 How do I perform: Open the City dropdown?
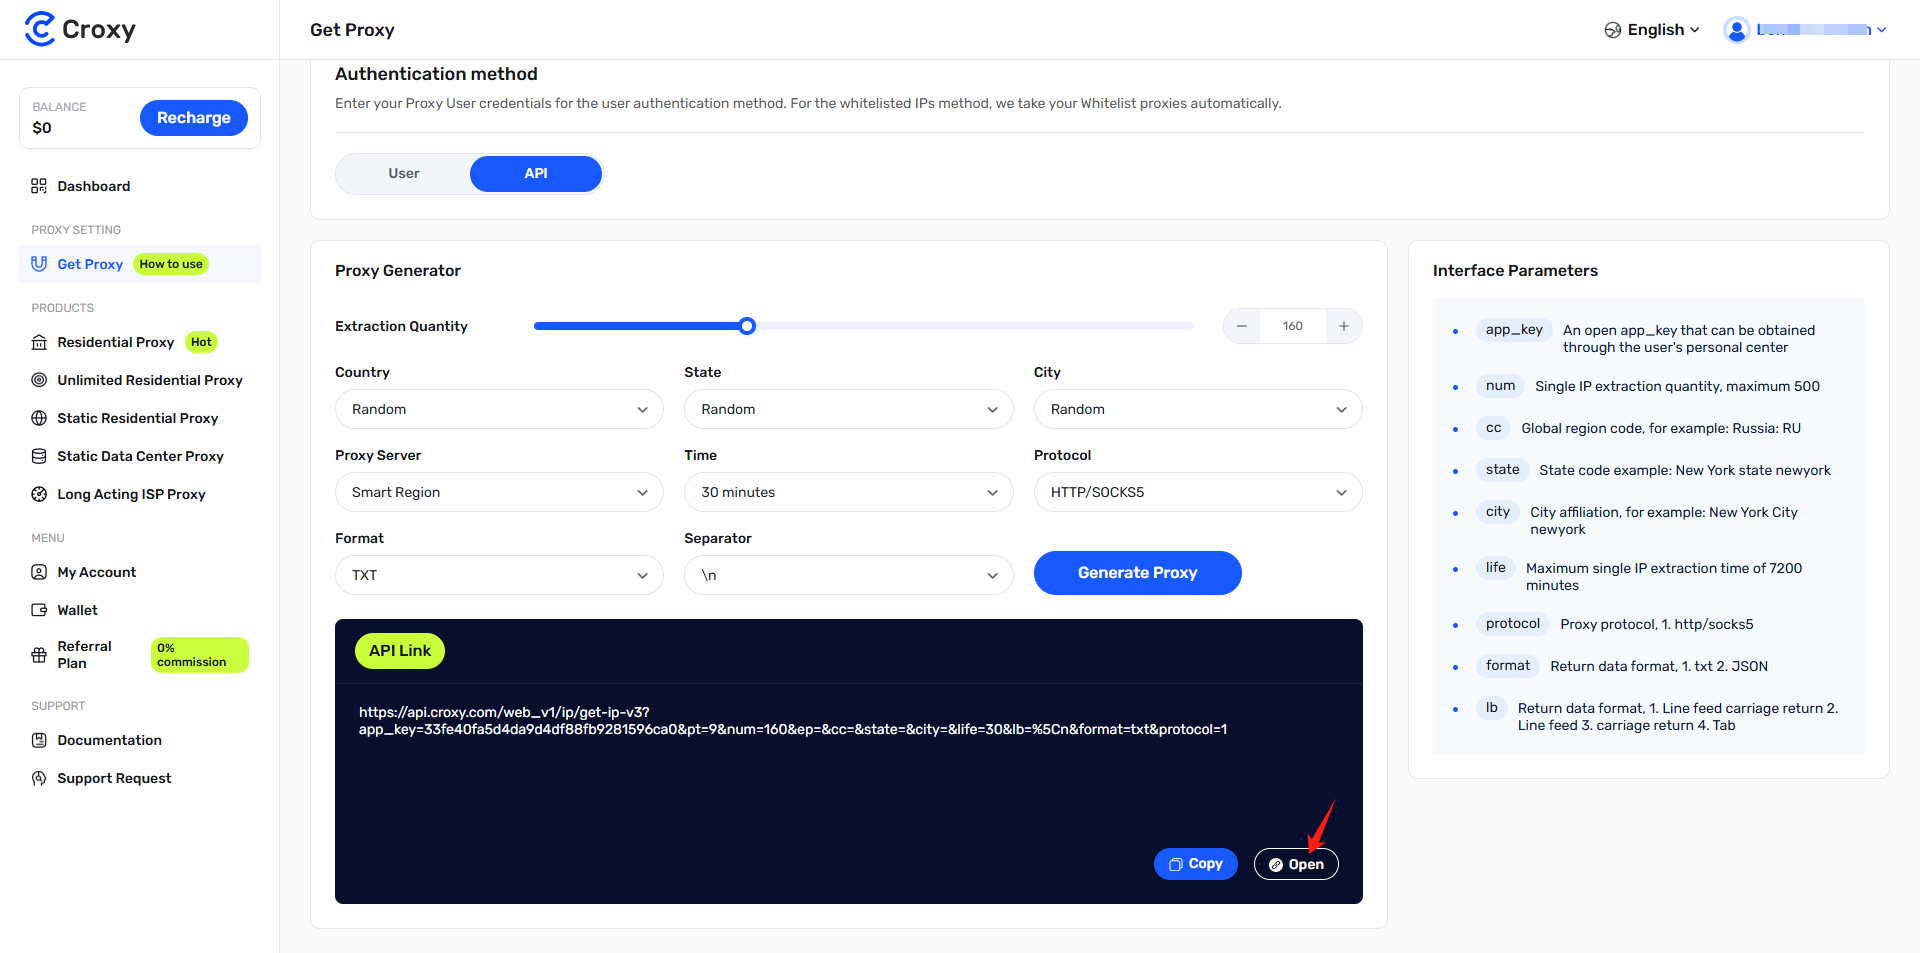coord(1198,409)
